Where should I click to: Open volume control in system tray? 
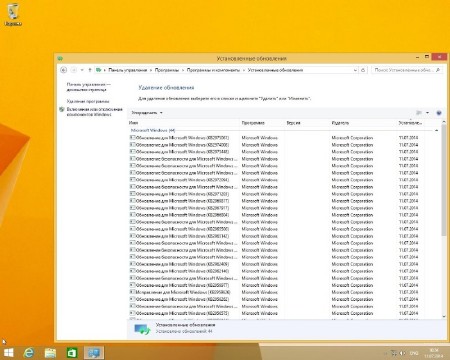(402, 353)
